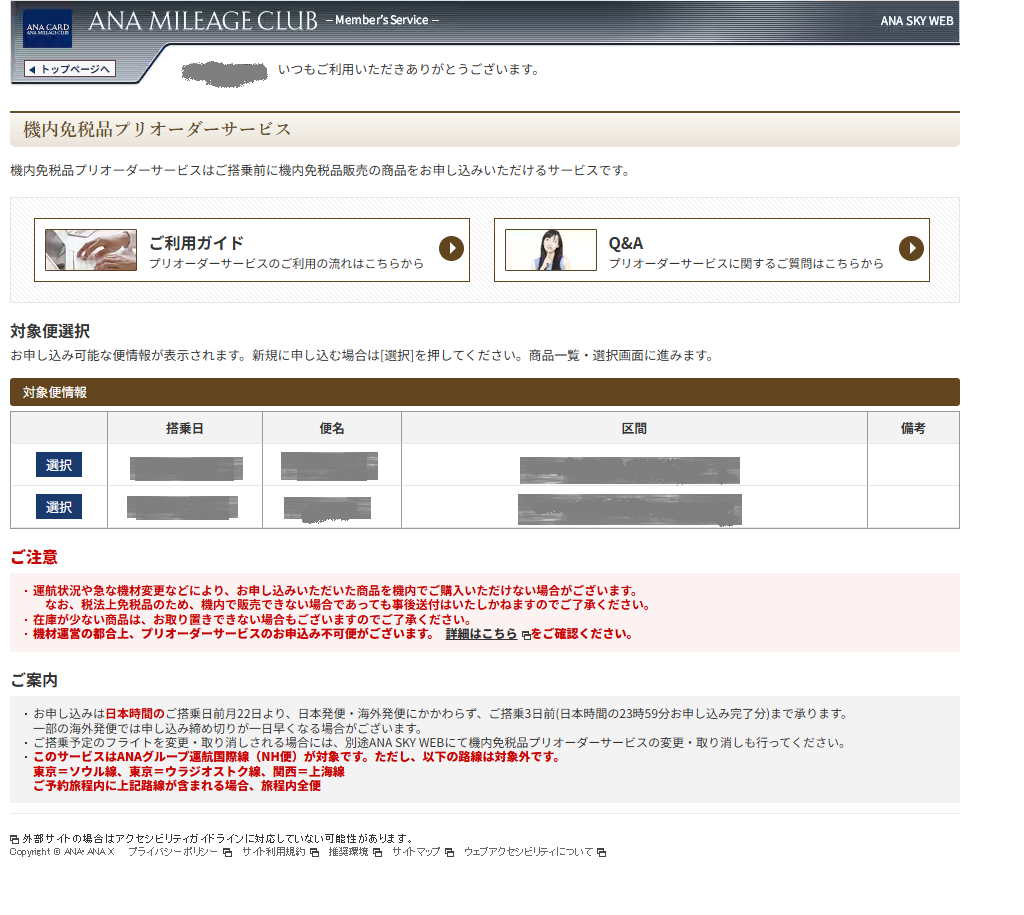The width and height of the screenshot is (1024, 915).
Task: Click the 備考 column header
Action: (913, 428)
